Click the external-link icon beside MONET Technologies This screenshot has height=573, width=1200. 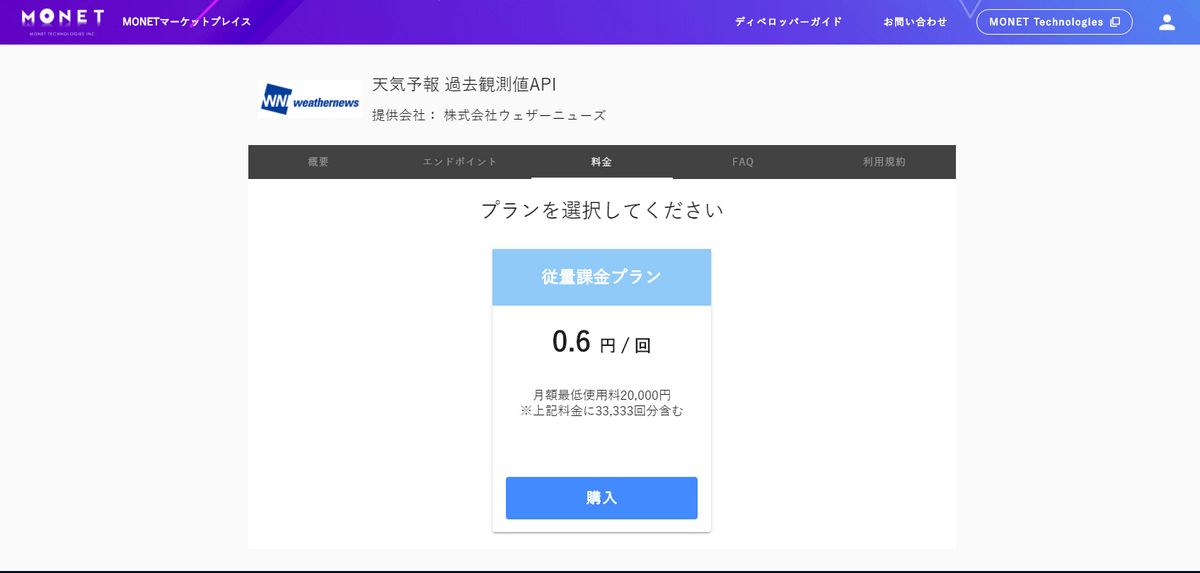1115,22
